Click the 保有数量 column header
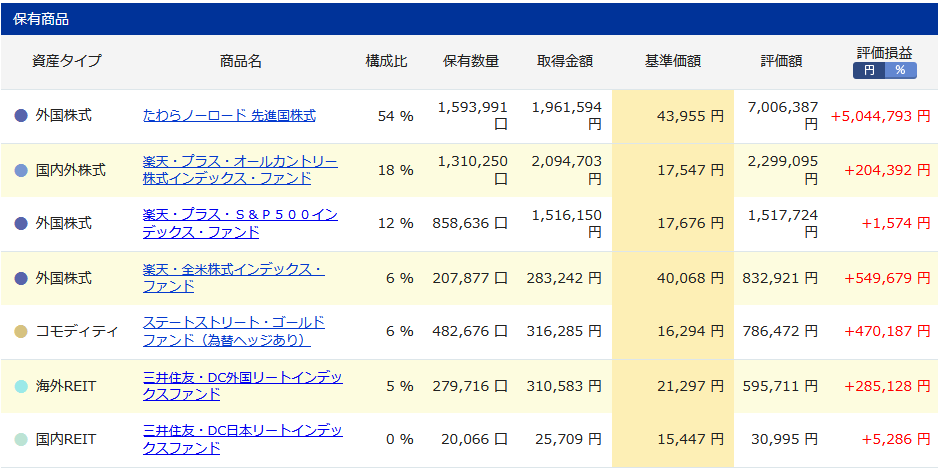Viewport: 938px width, 468px height. [x=471, y=61]
